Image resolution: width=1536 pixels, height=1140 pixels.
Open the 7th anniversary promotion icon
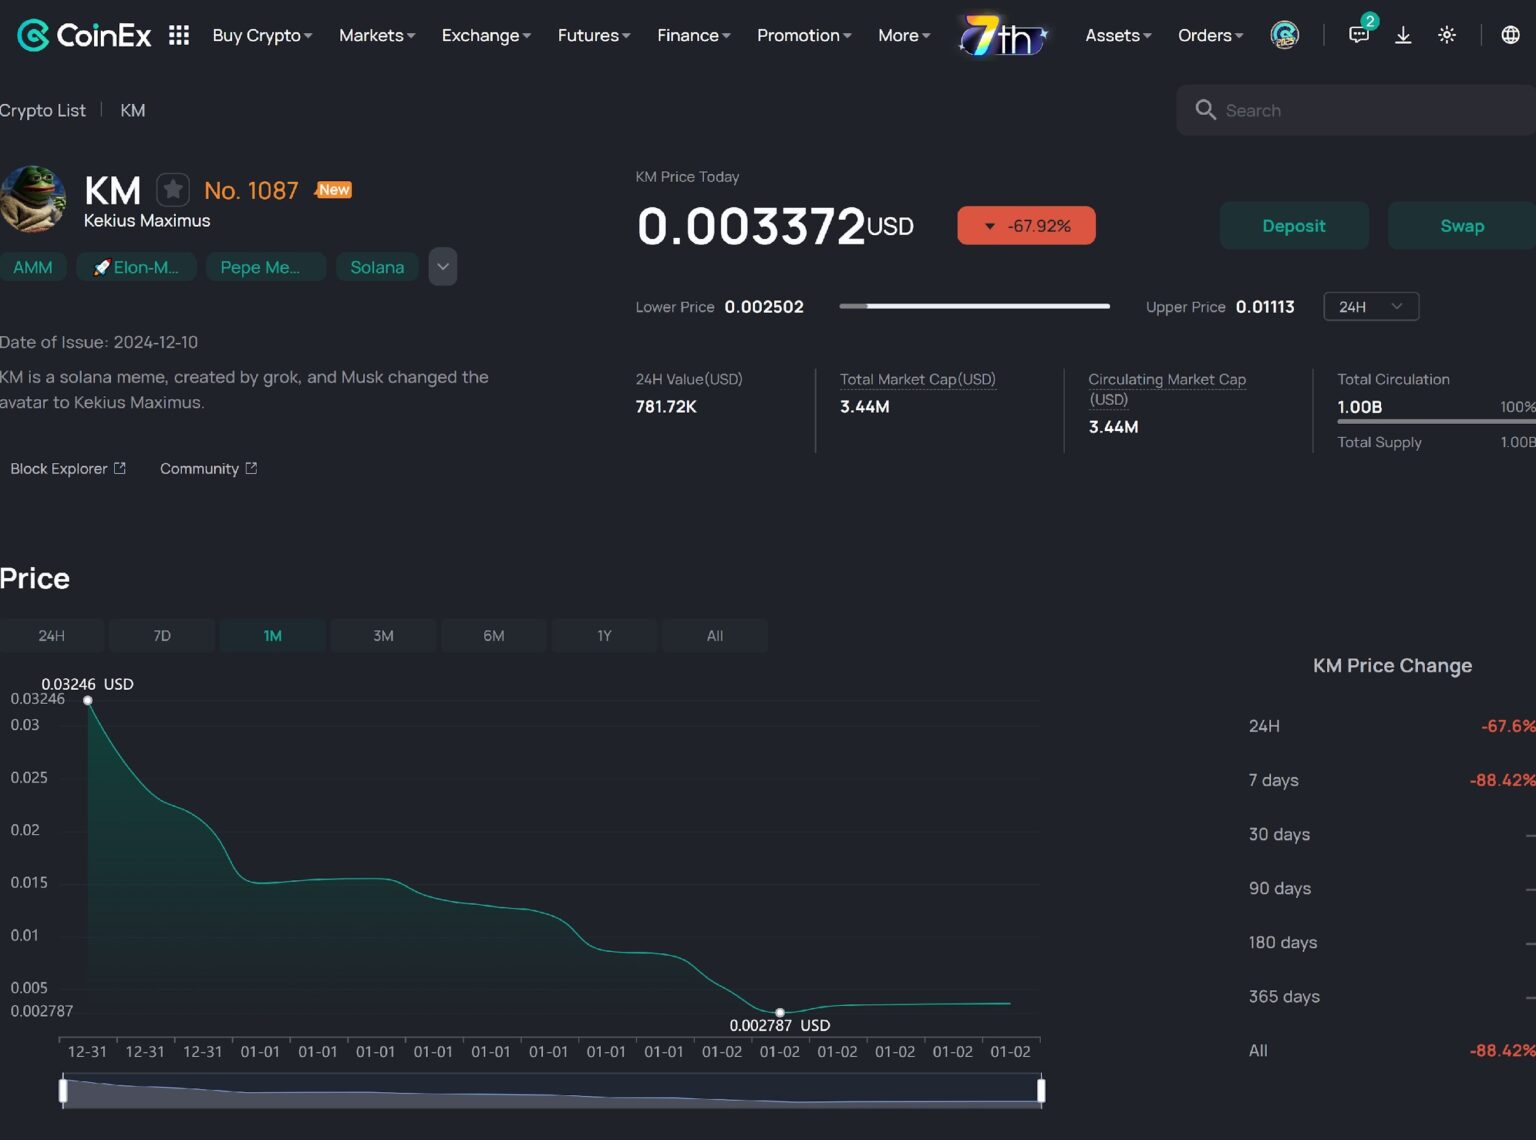click(1003, 35)
